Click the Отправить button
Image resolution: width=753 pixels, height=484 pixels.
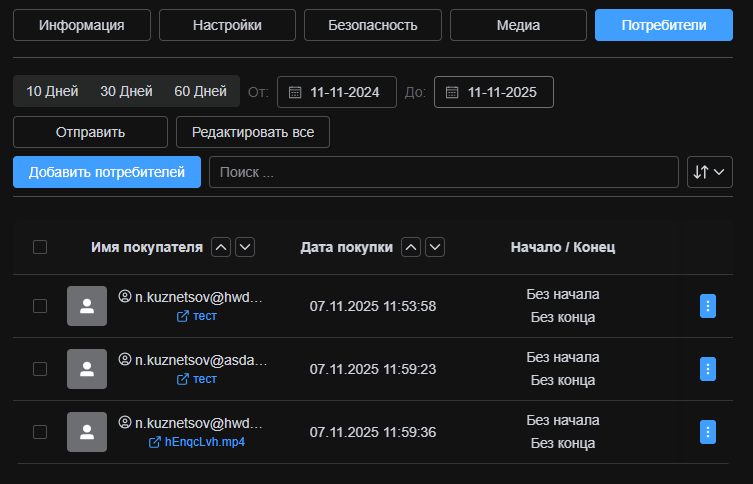[x=90, y=132]
